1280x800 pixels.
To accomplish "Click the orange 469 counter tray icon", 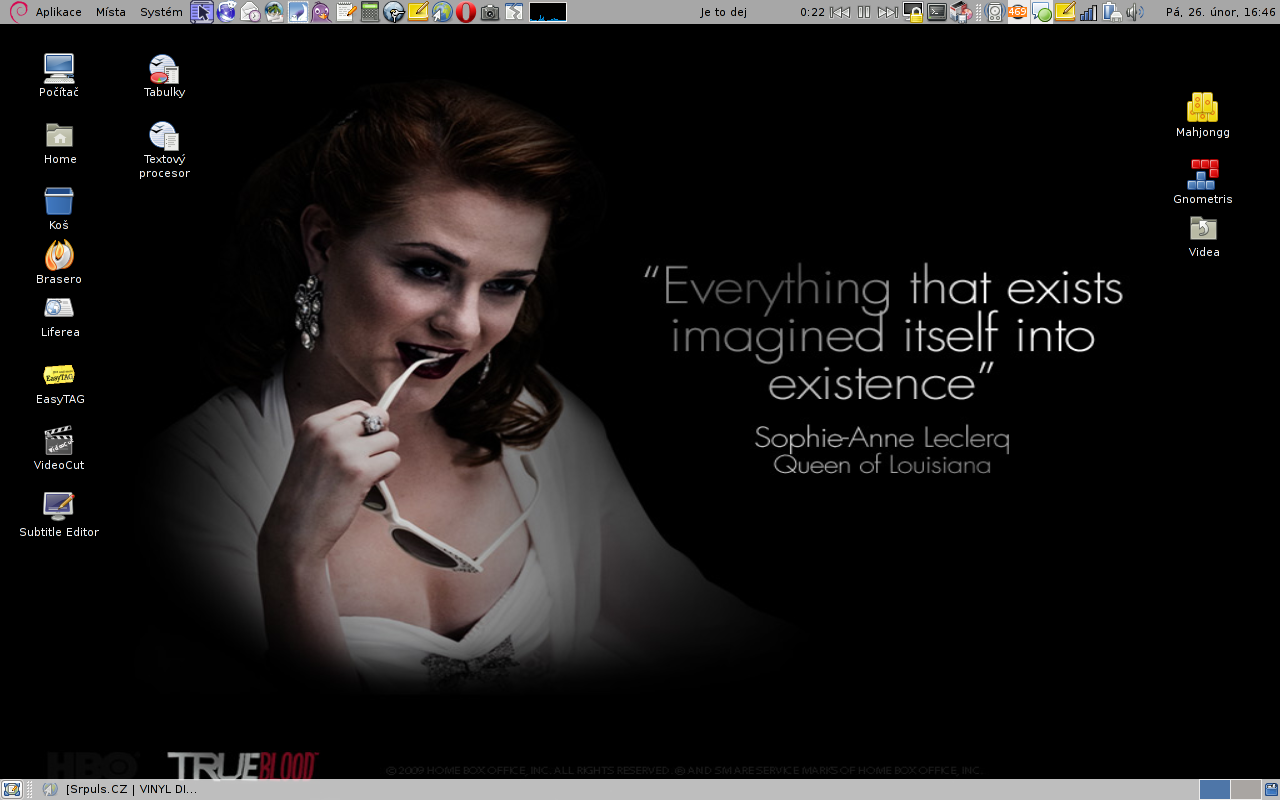I will pos(1018,12).
